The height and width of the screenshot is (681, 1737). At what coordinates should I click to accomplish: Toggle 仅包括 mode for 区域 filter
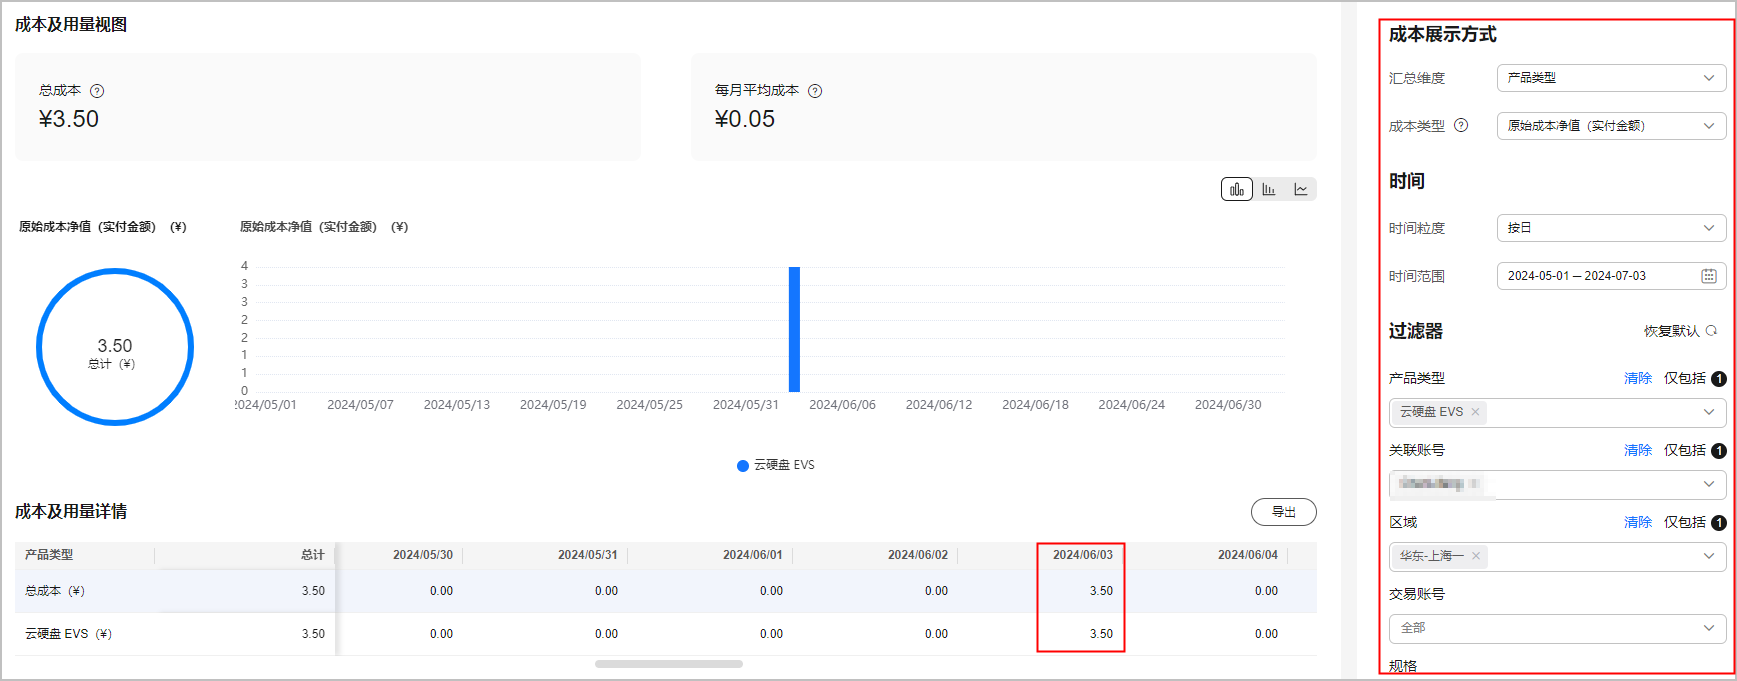click(1685, 522)
